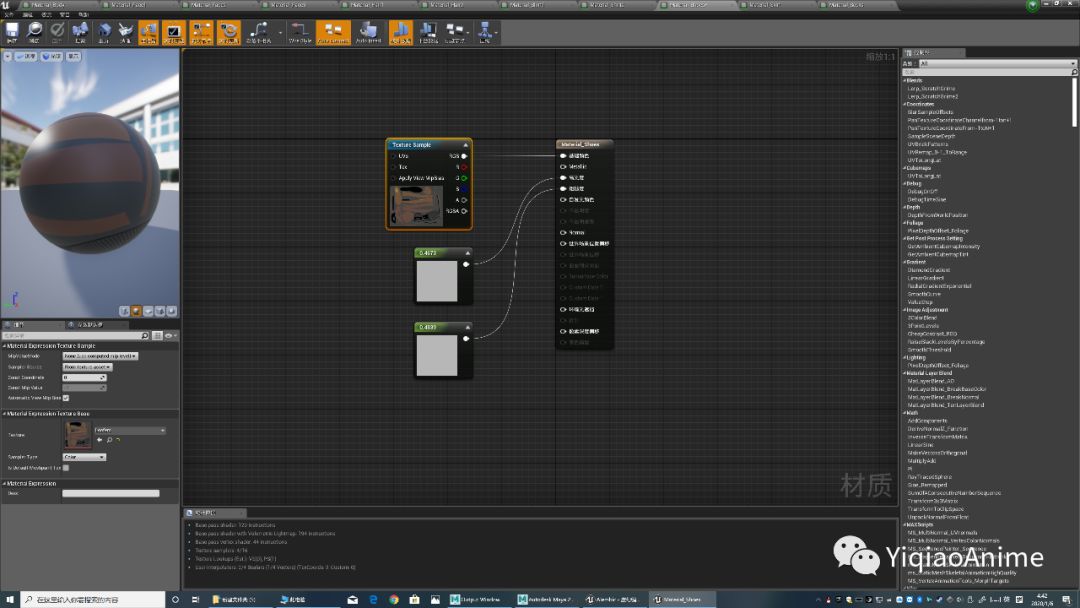
Task: Click the Desc input field under Material Expression
Action: tap(112, 492)
